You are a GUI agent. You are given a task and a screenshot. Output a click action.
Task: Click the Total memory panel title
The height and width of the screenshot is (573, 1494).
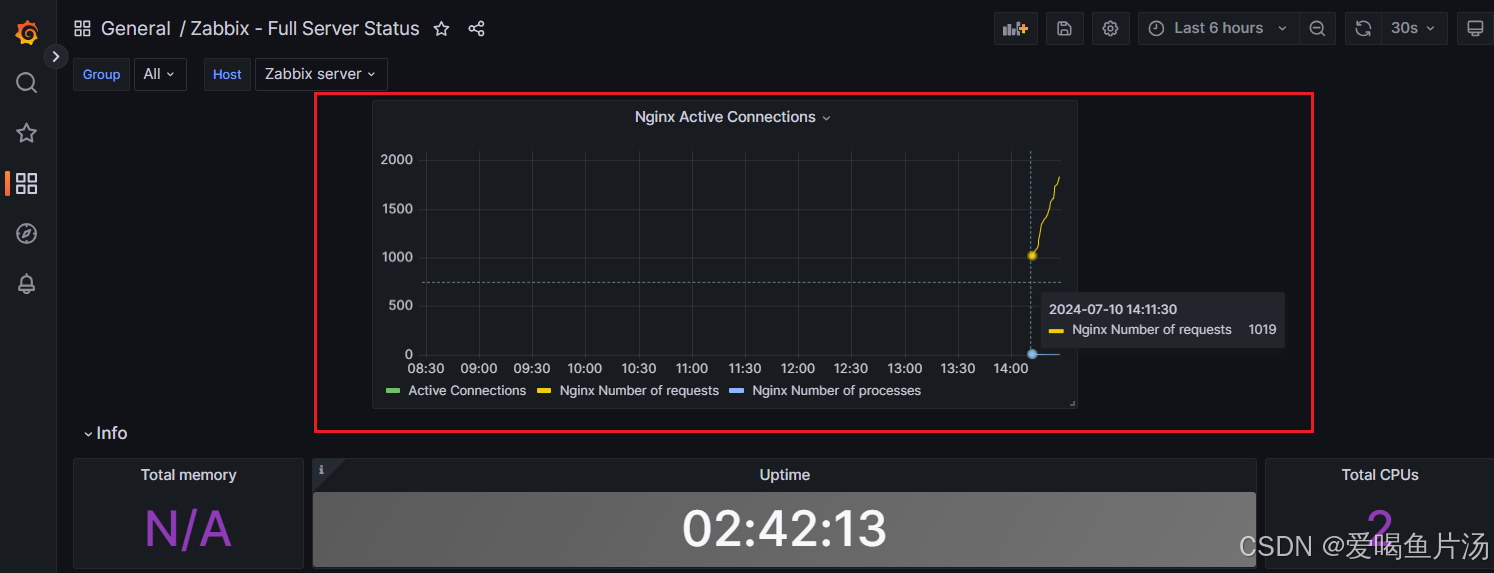point(188,475)
